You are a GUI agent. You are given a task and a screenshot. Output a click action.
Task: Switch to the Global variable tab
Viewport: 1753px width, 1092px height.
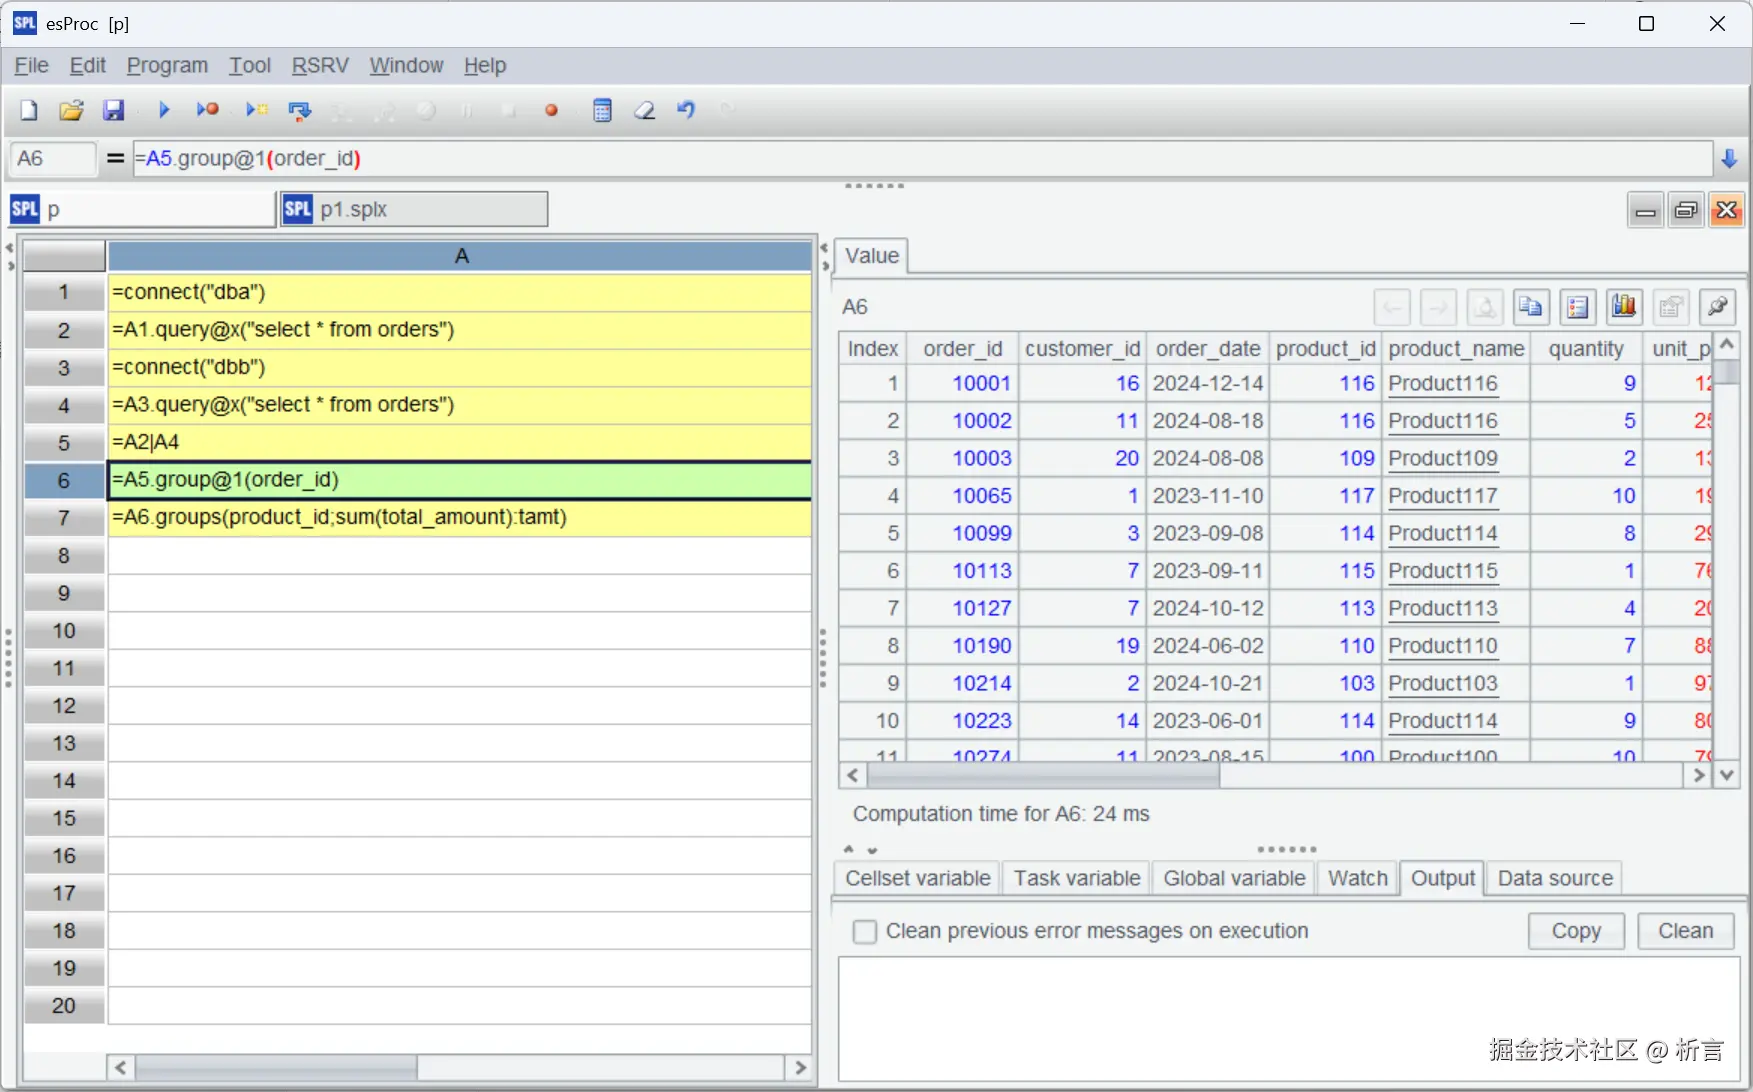click(1234, 878)
